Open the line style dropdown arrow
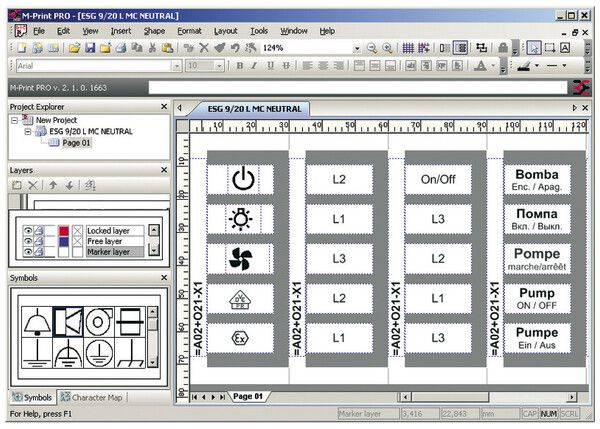The height and width of the screenshot is (429, 600). pos(564,66)
